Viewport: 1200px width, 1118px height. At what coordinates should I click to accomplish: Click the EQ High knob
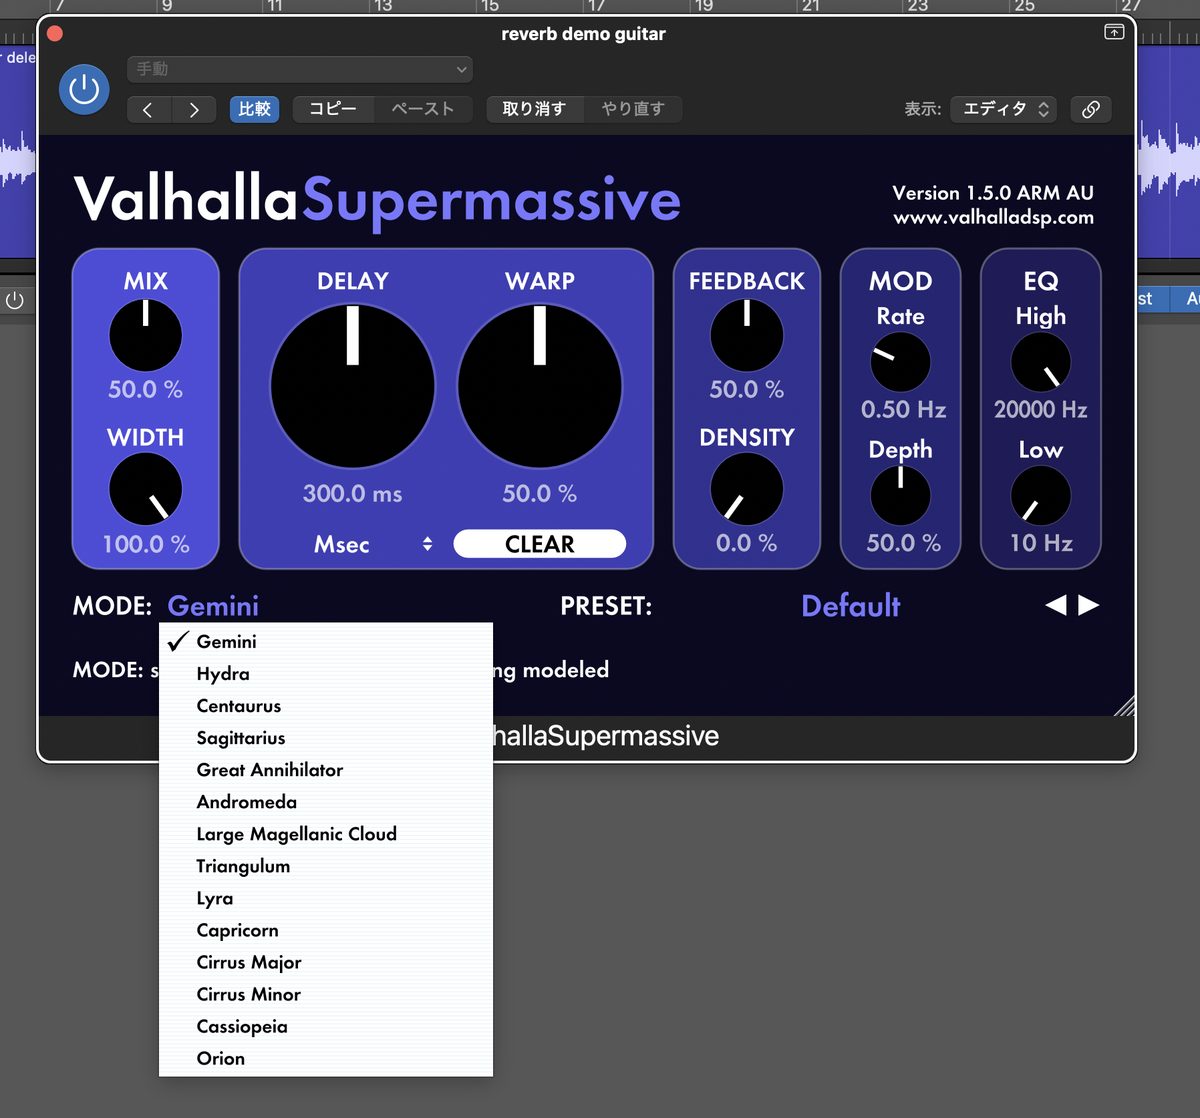click(1041, 362)
